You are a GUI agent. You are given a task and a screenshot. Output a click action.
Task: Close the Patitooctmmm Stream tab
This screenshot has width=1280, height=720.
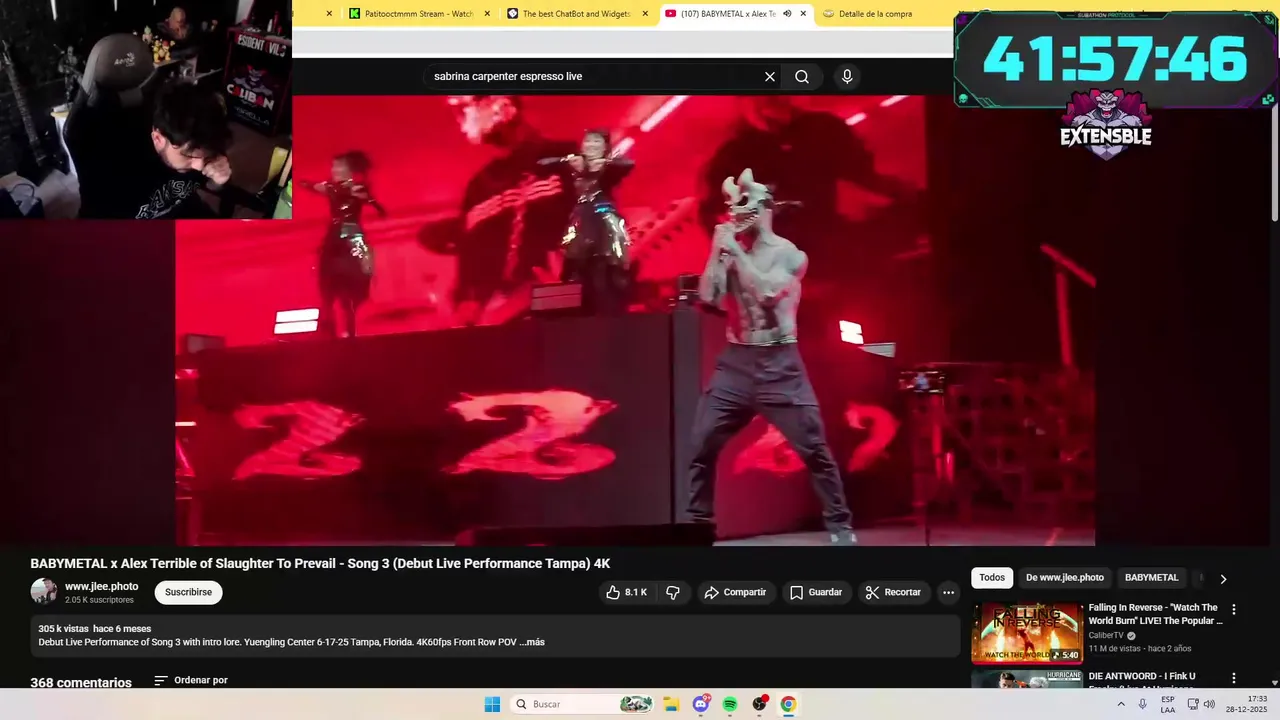click(487, 14)
